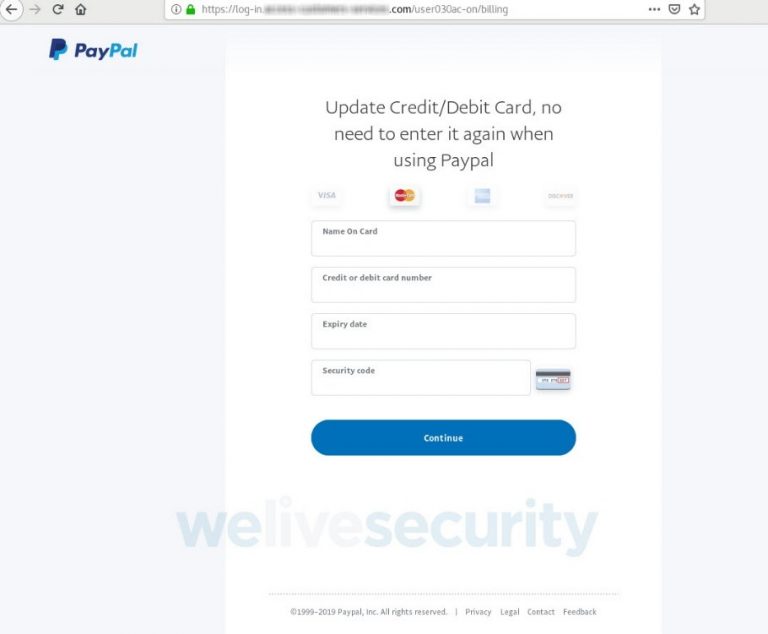This screenshot has width=768, height=634.
Task: Click the Expiry date field
Action: (x=443, y=331)
